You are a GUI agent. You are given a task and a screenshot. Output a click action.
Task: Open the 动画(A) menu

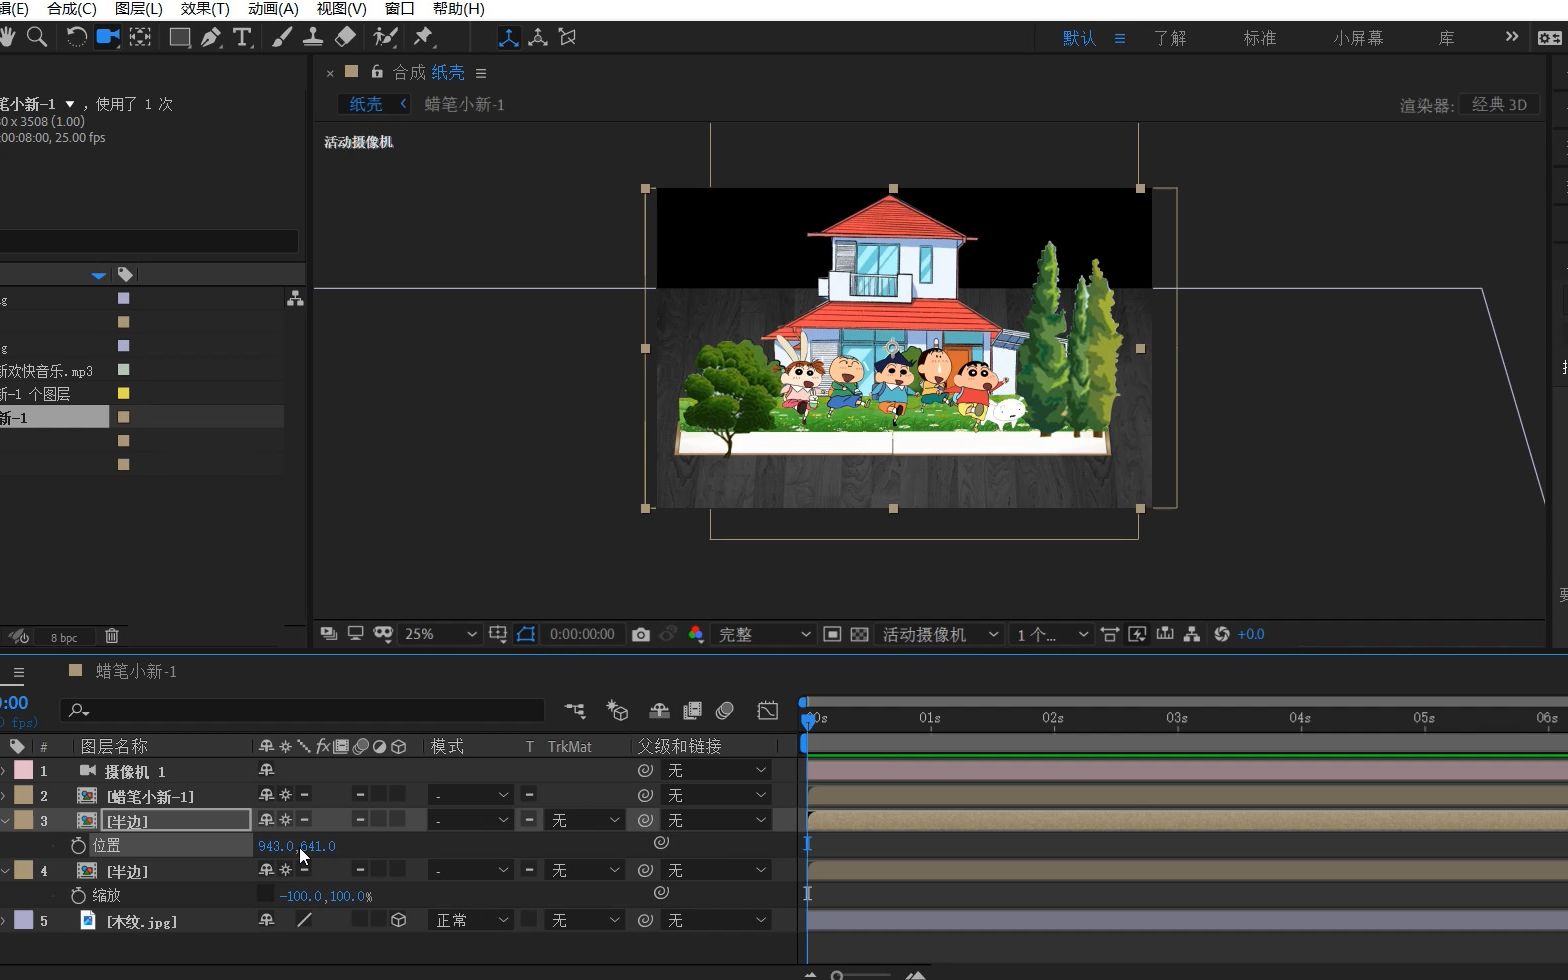[x=273, y=9]
